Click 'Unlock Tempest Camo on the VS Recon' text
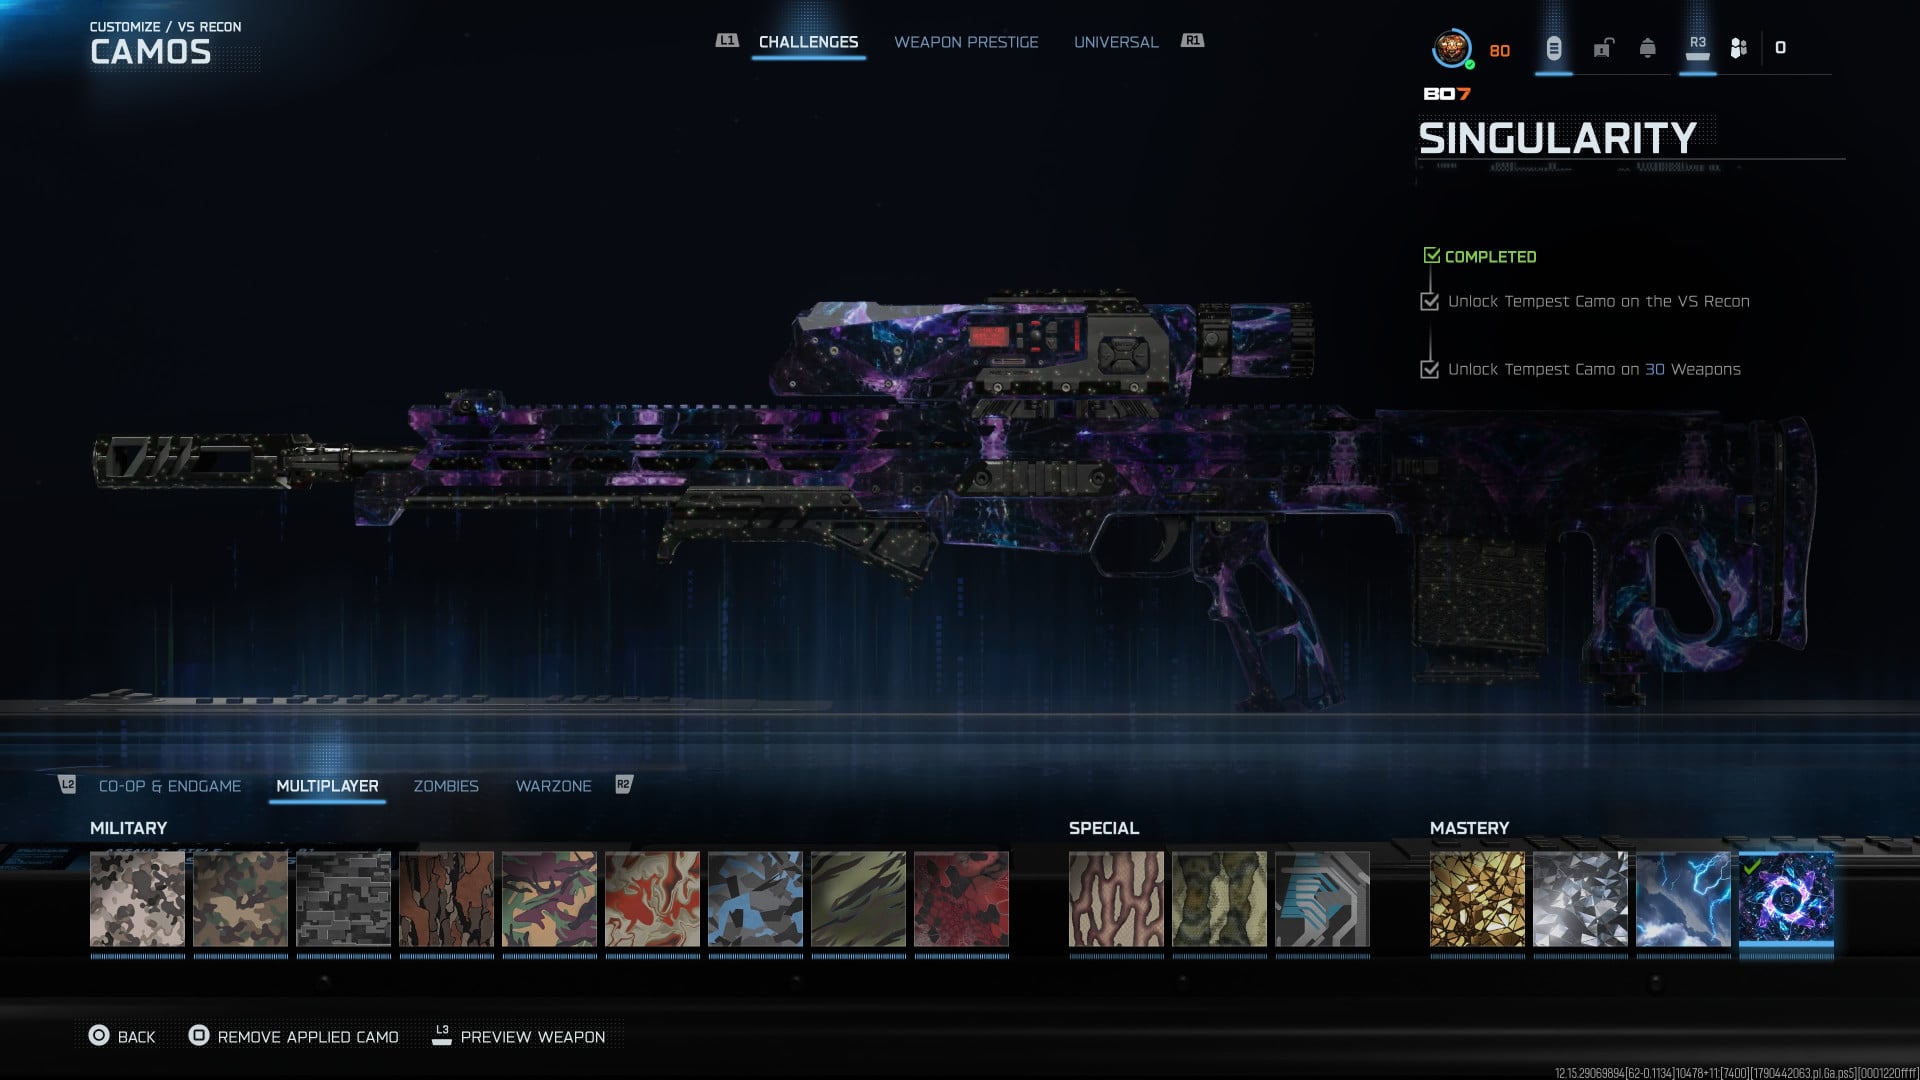 tap(1598, 301)
